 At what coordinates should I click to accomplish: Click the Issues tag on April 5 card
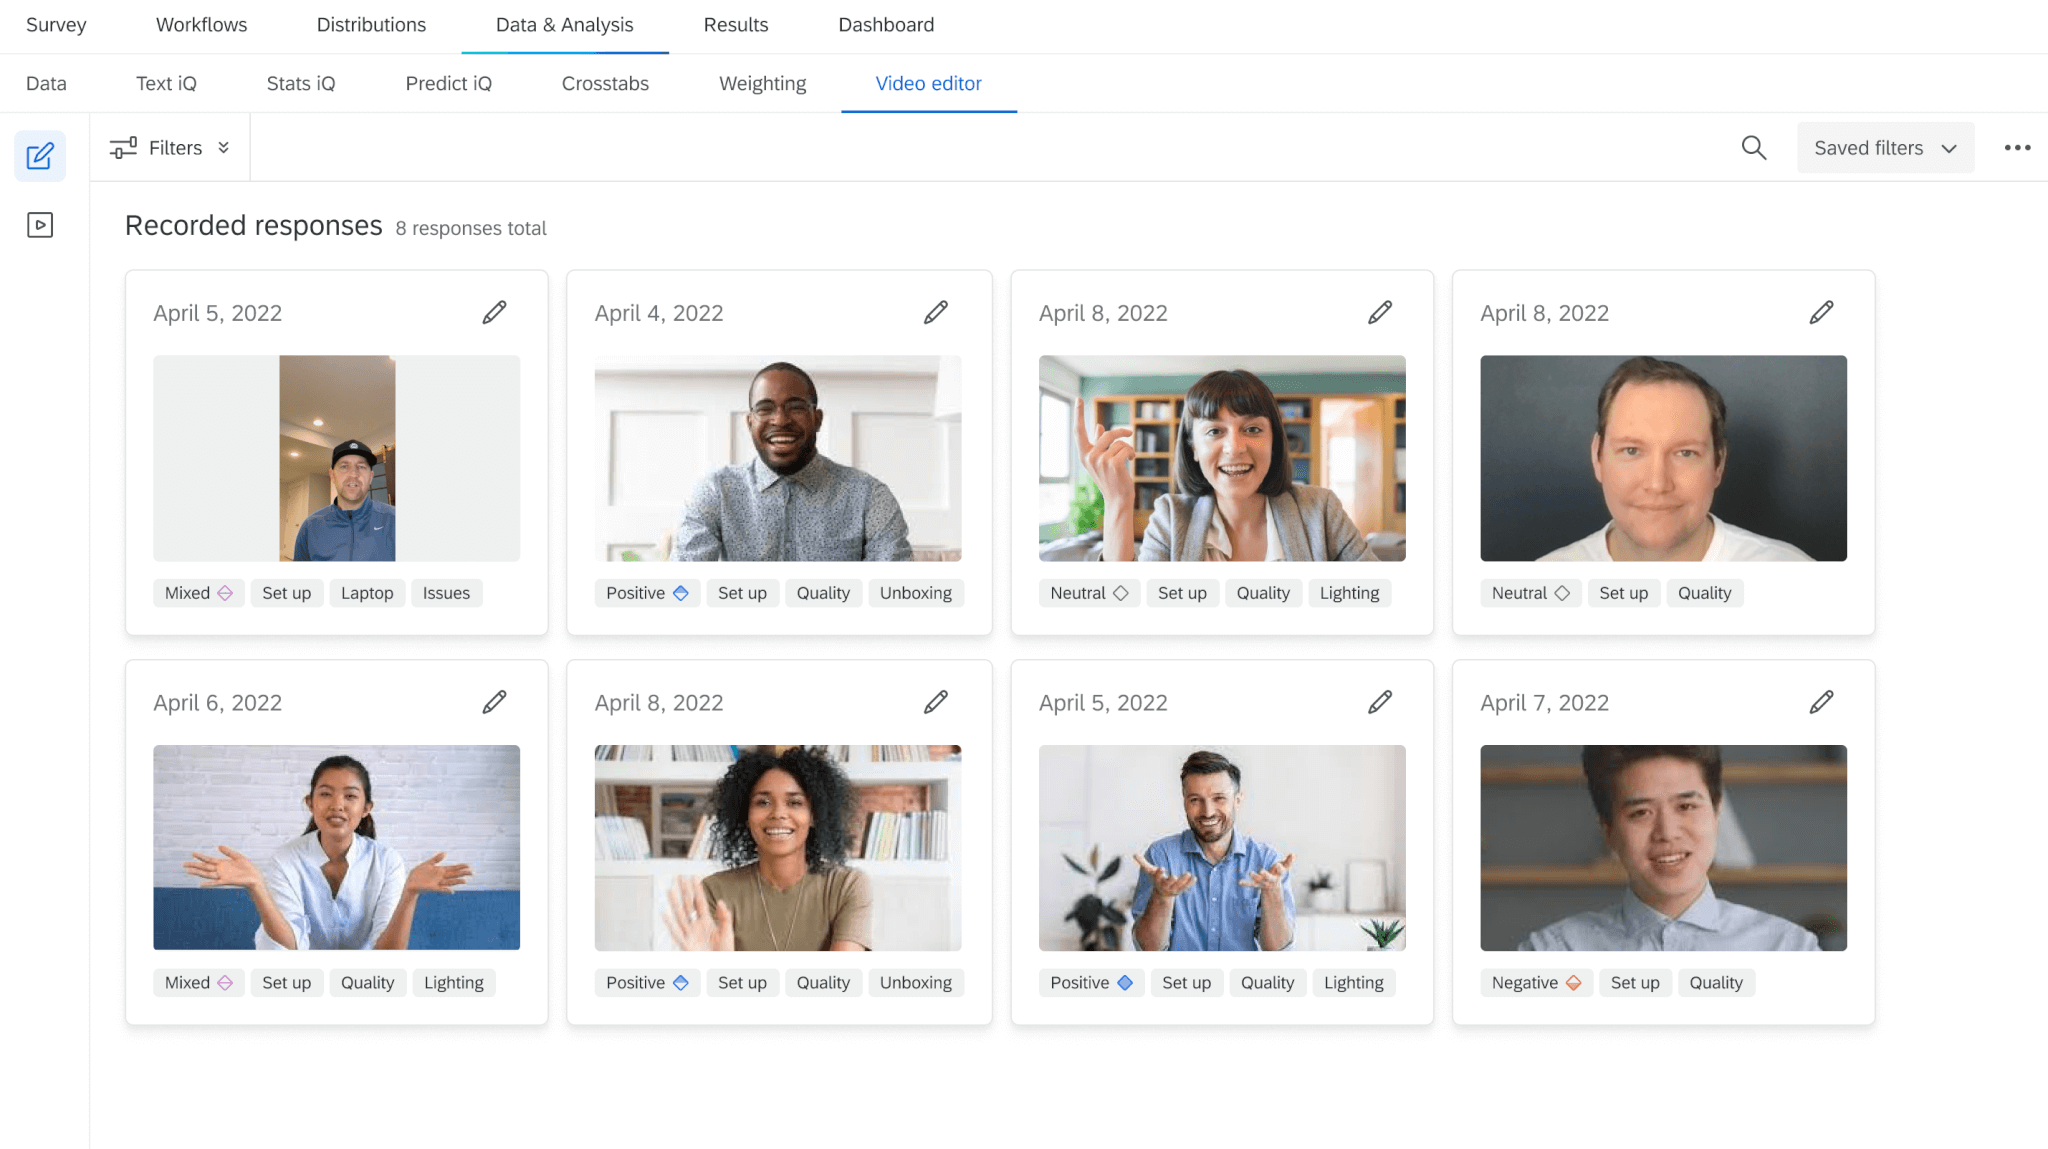(x=446, y=593)
